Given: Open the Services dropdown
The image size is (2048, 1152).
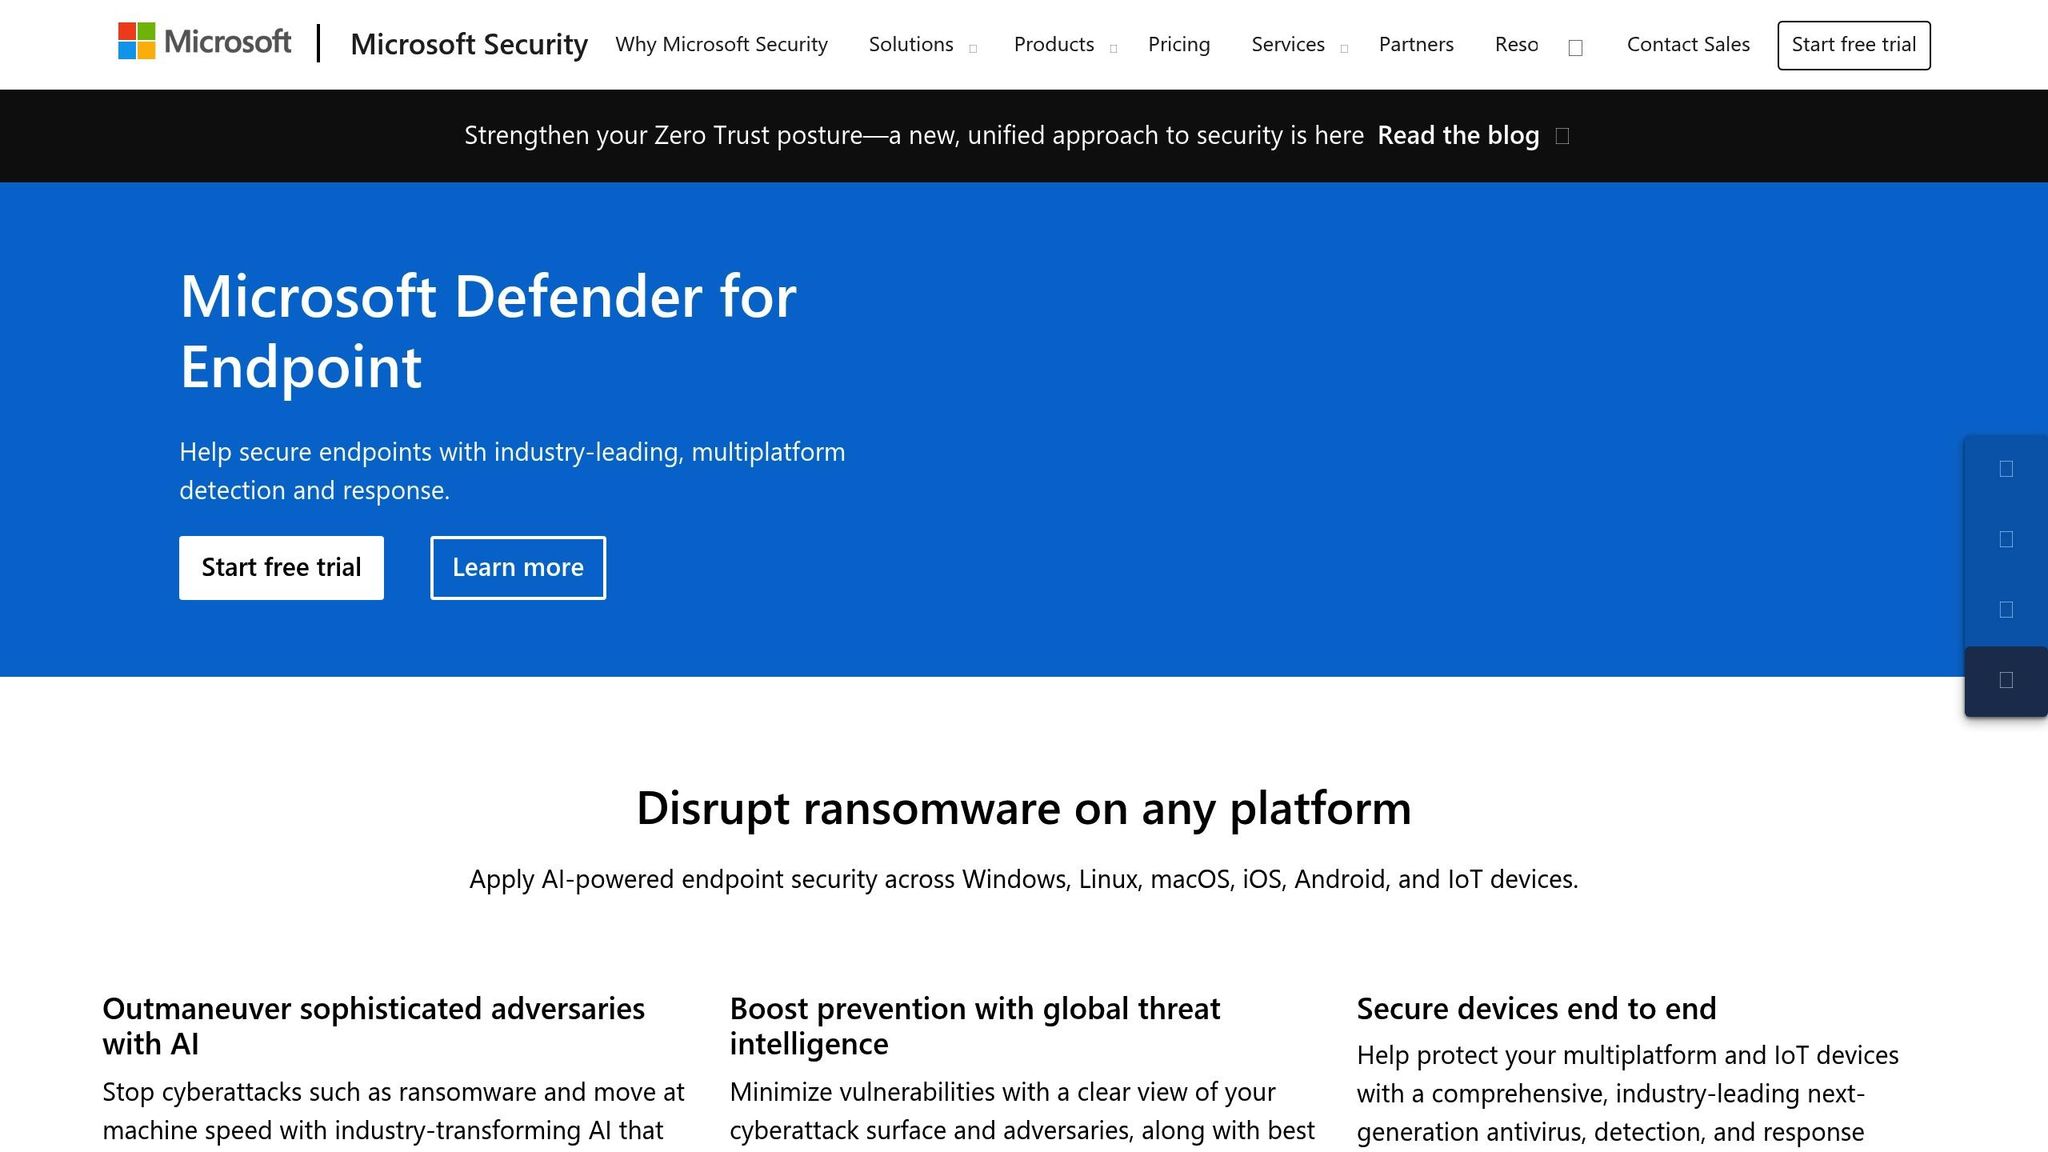Looking at the screenshot, I should coord(1288,44).
